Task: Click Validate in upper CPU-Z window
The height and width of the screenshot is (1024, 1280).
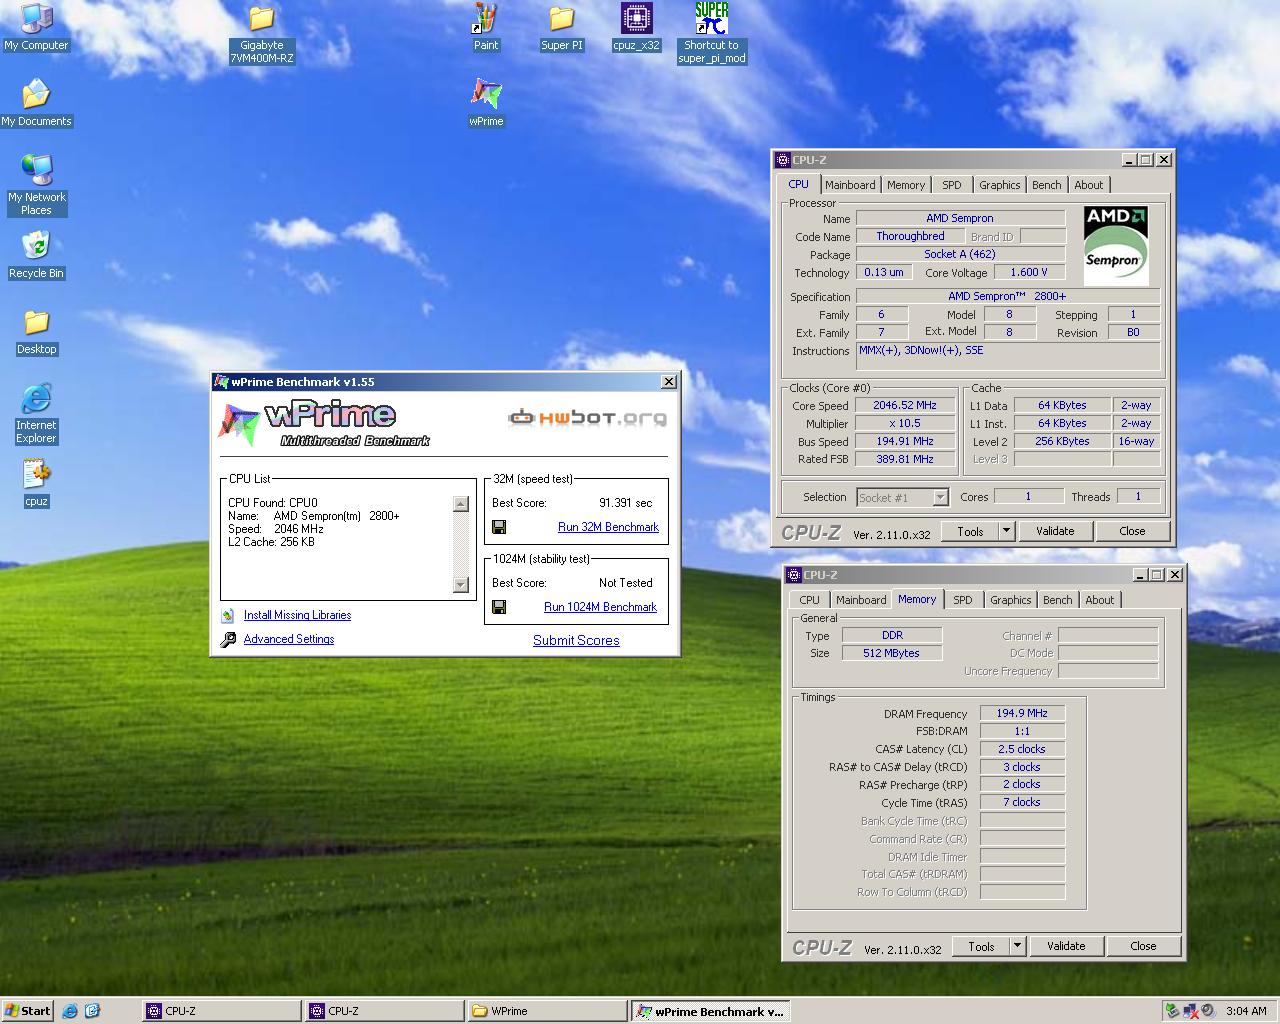Action: 1055,531
